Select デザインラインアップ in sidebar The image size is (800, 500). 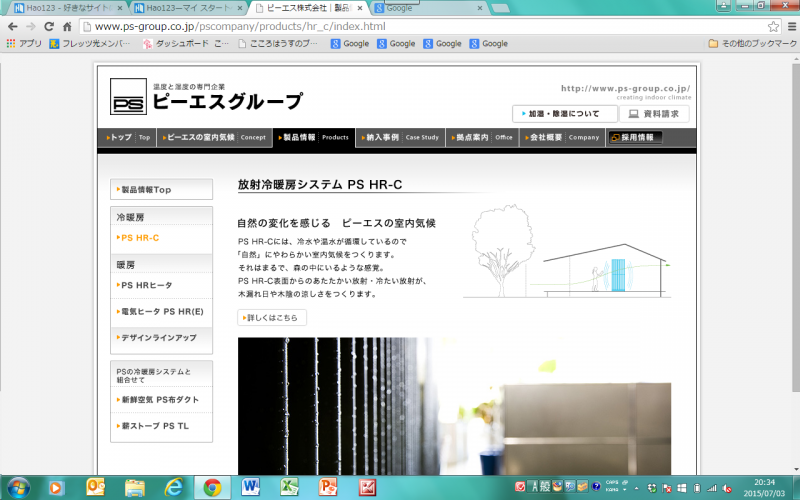[161, 338]
